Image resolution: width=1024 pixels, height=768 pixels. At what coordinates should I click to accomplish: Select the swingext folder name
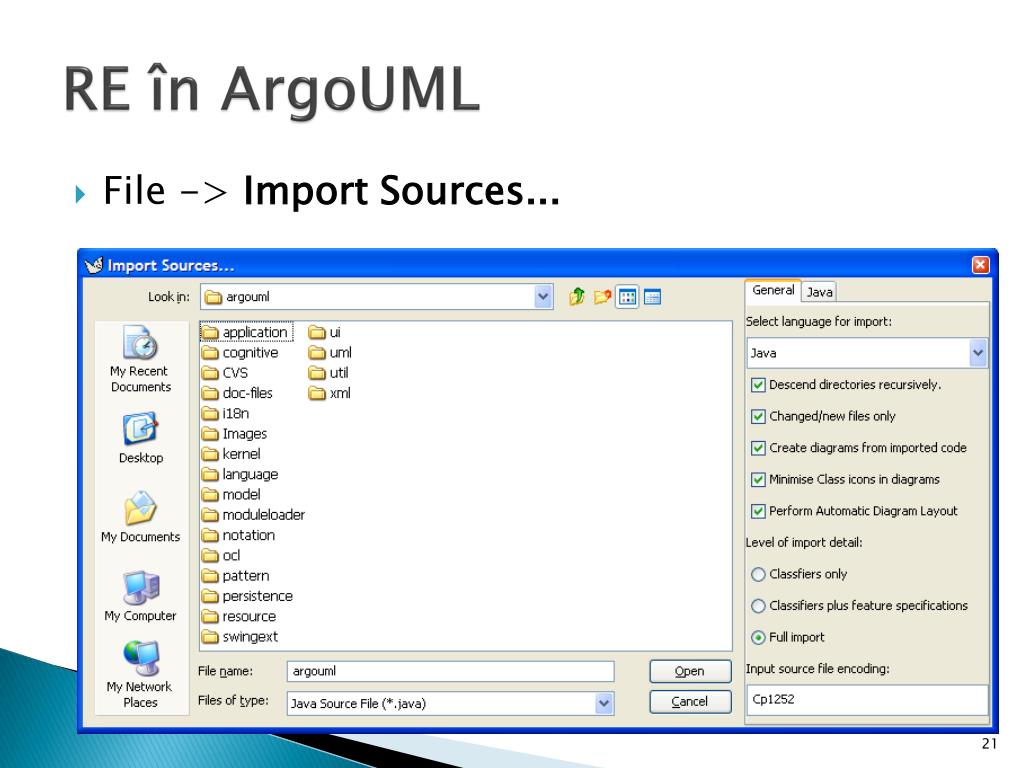[x=250, y=637]
